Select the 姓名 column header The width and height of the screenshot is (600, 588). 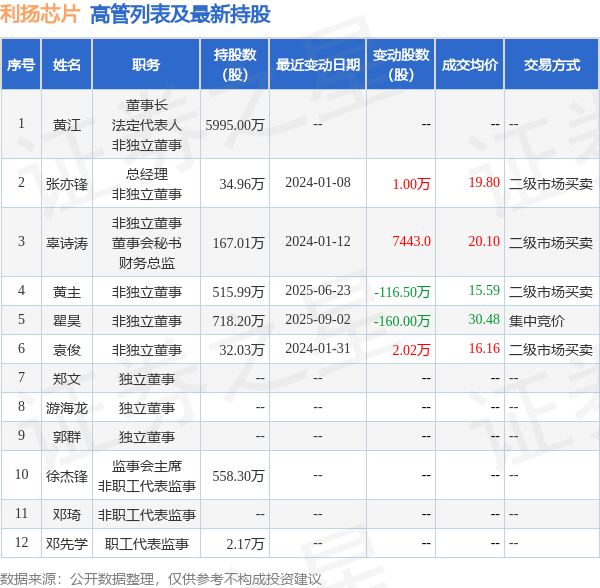67,65
